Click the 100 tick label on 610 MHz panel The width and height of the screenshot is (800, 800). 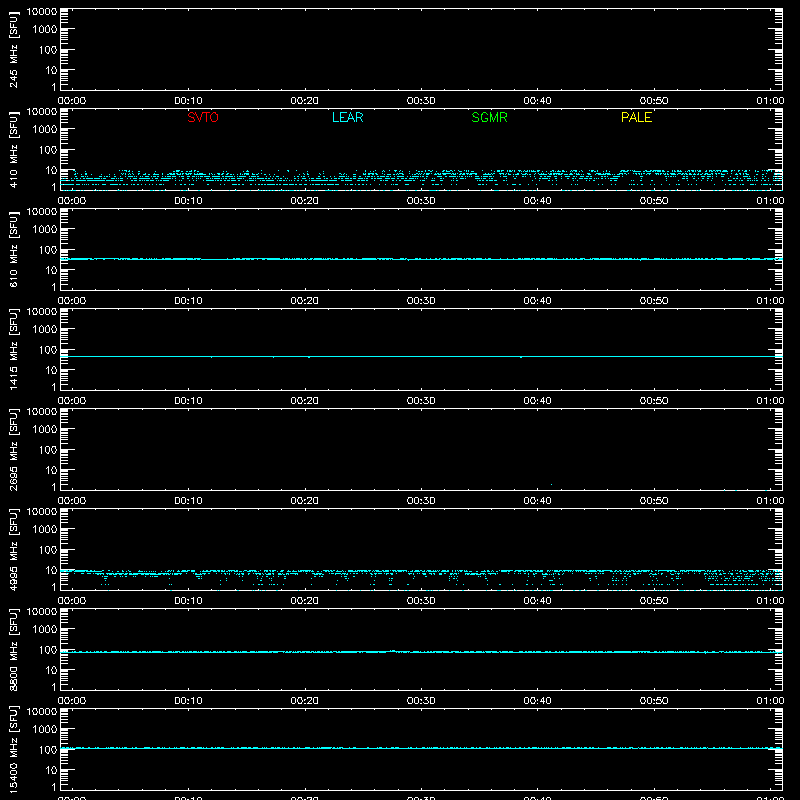[48, 250]
